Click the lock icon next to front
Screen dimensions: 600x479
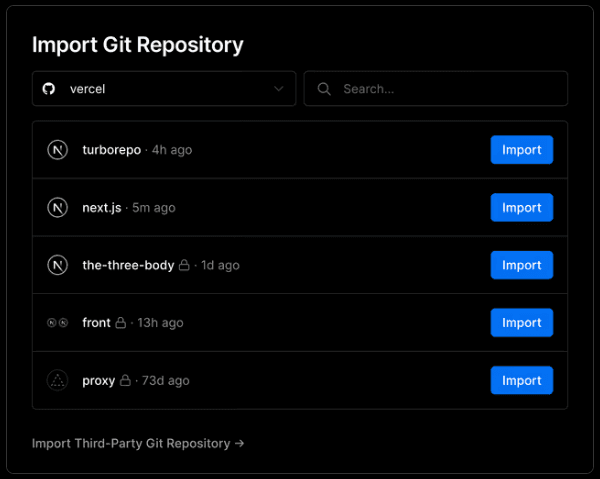(x=121, y=323)
